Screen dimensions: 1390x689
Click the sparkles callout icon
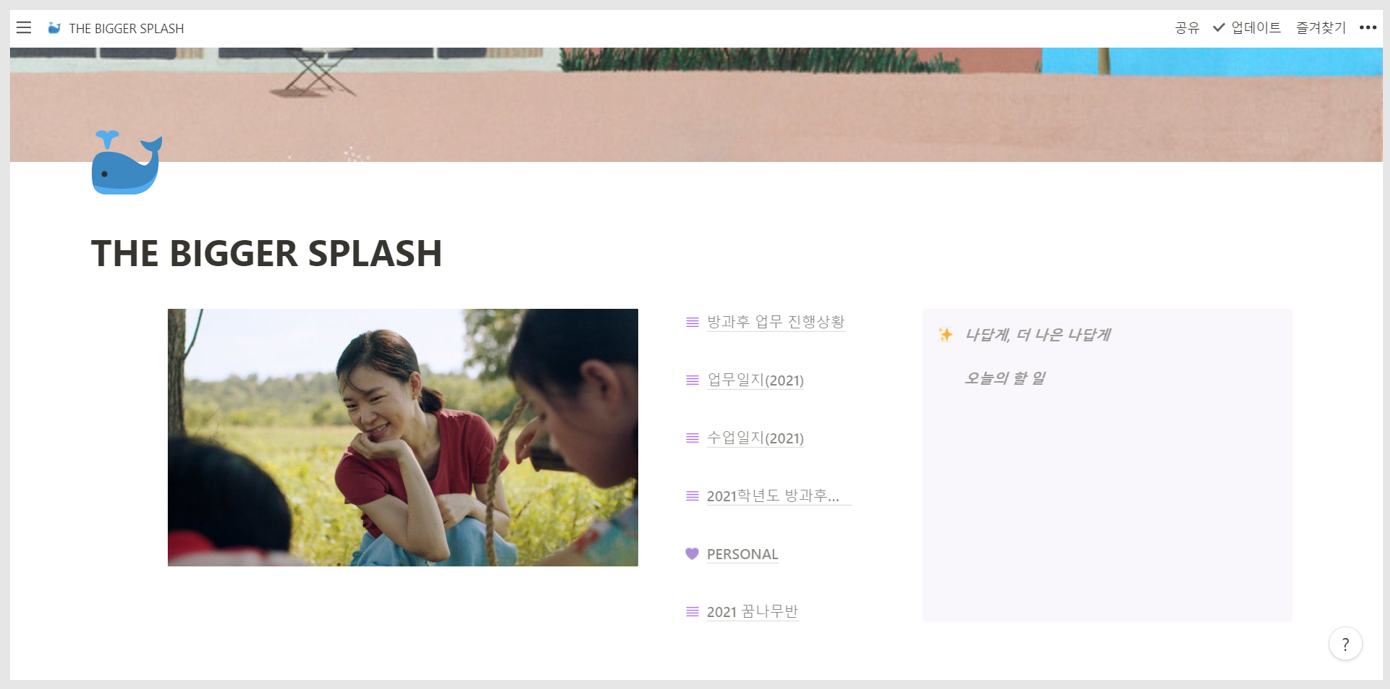point(945,335)
